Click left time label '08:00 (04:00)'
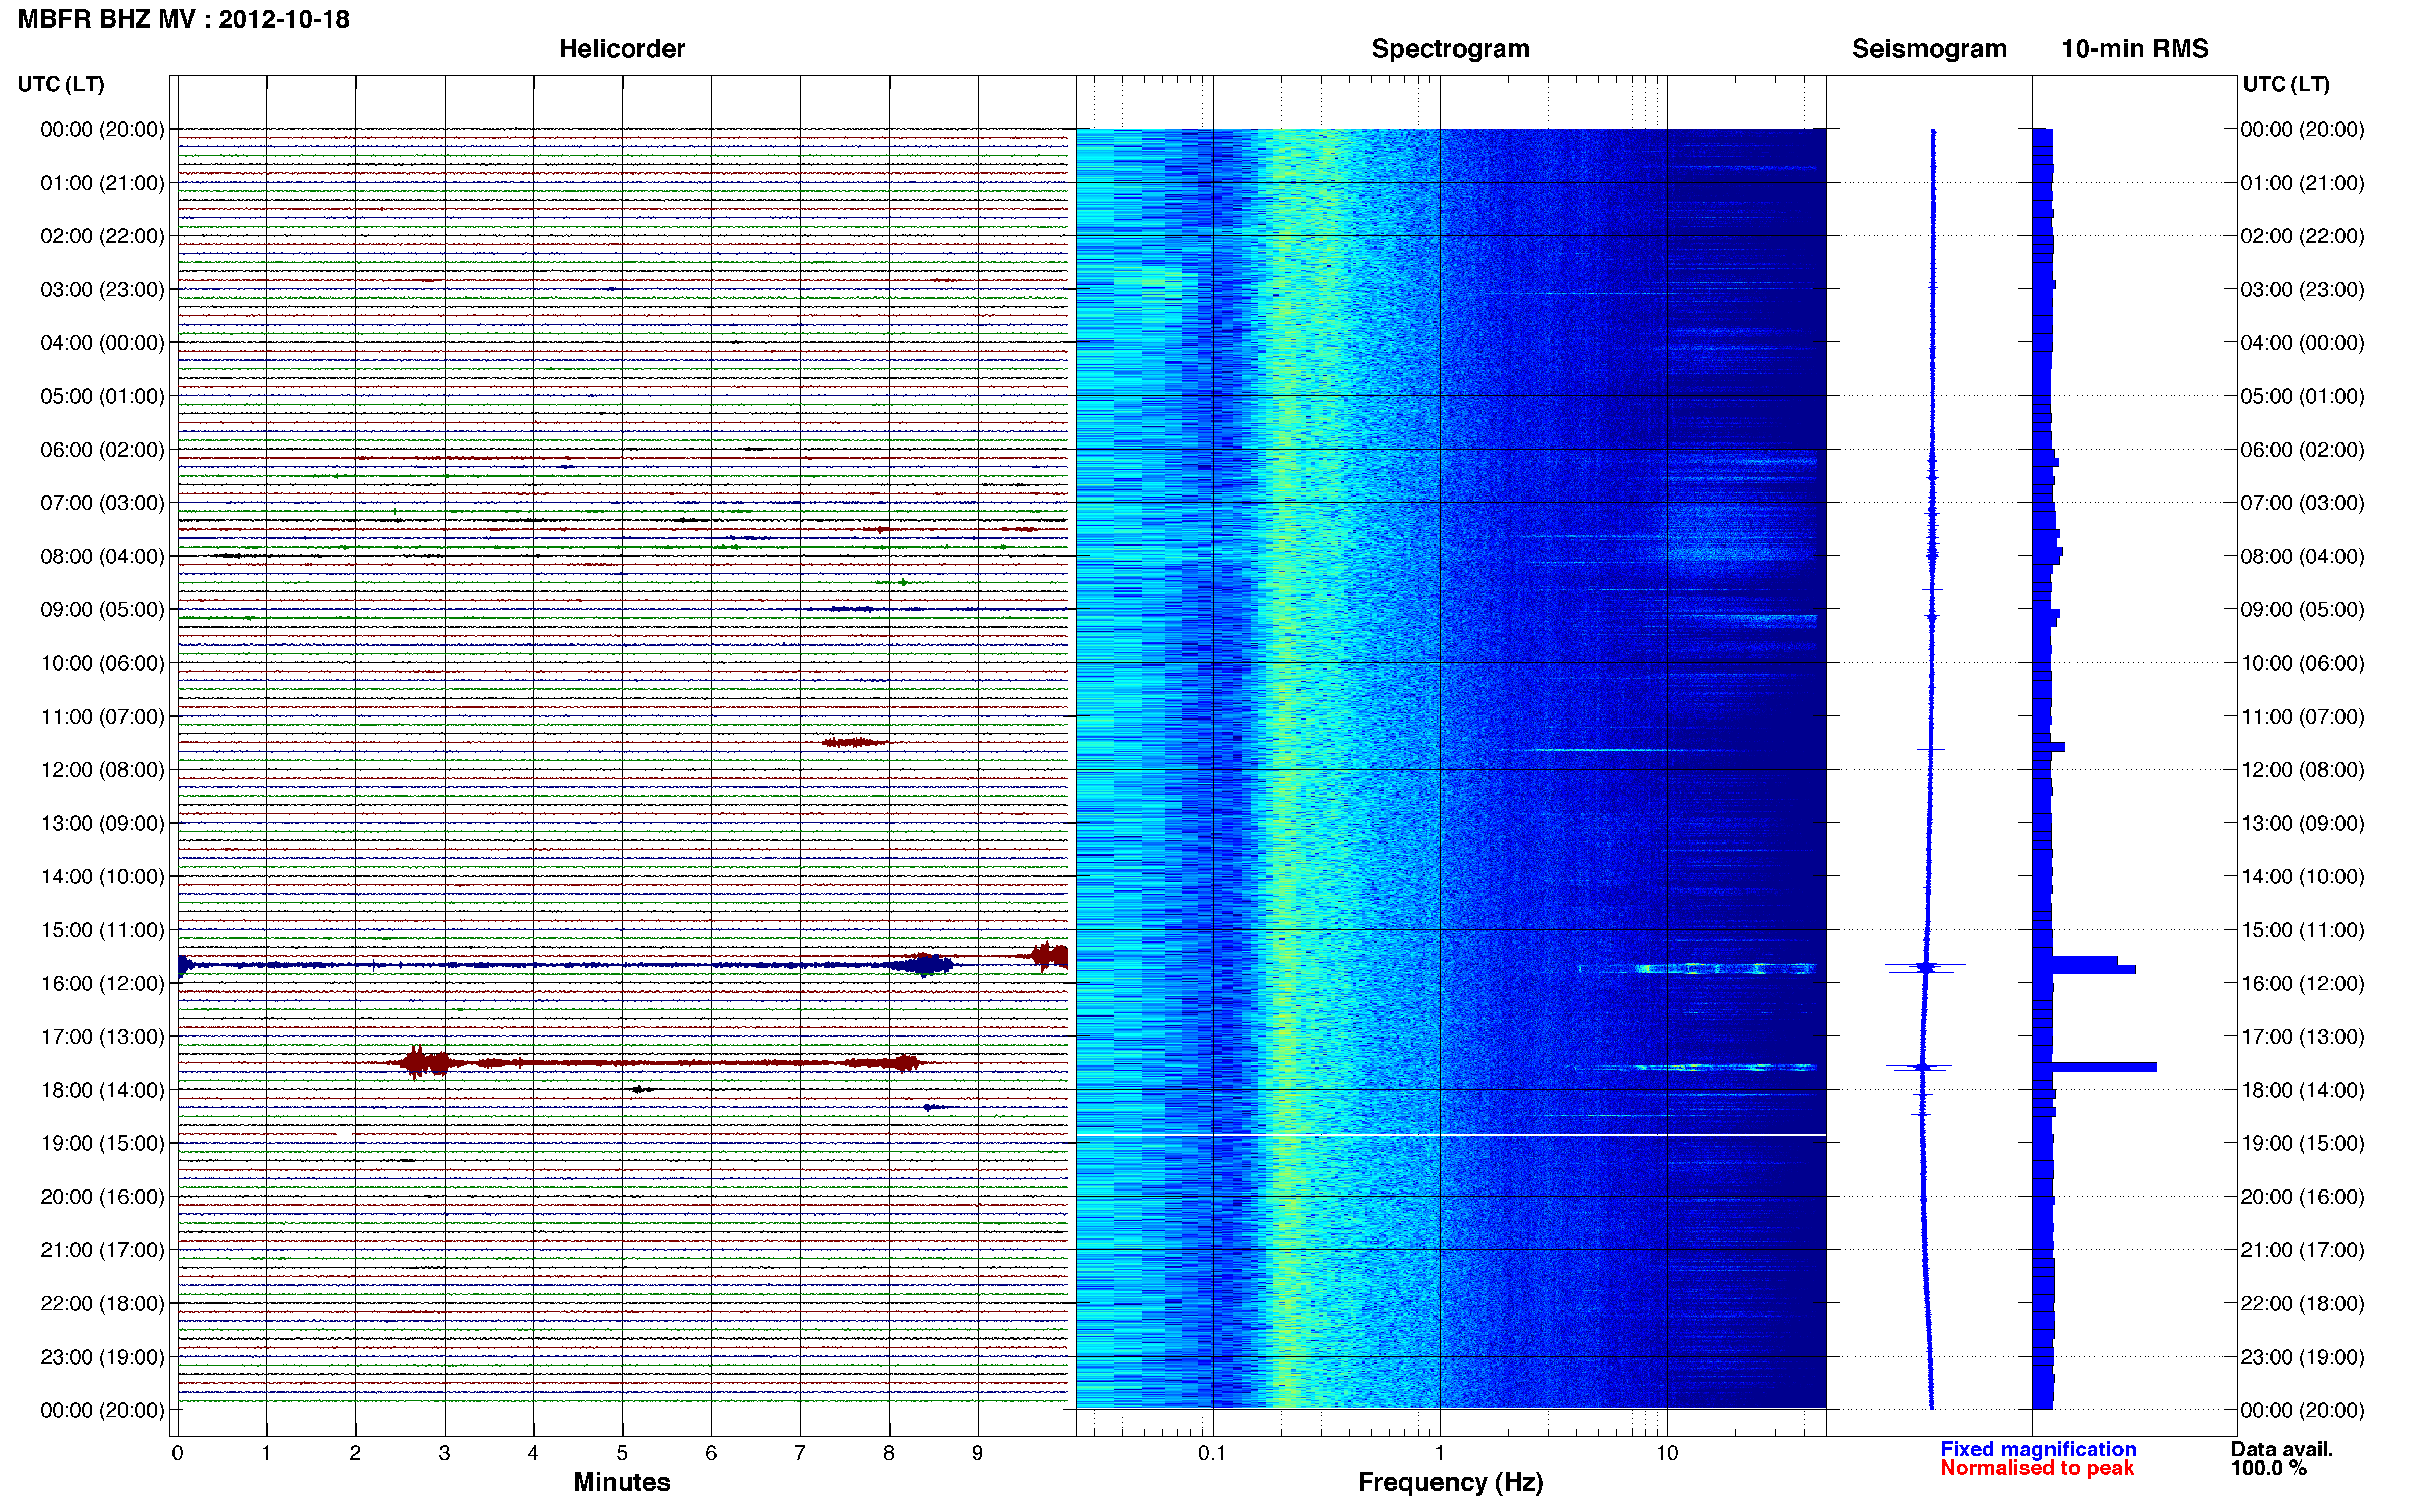 pyautogui.click(x=102, y=556)
